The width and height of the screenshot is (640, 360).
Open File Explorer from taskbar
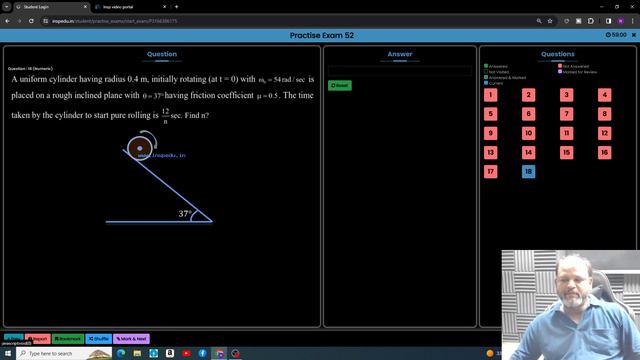pos(138,353)
